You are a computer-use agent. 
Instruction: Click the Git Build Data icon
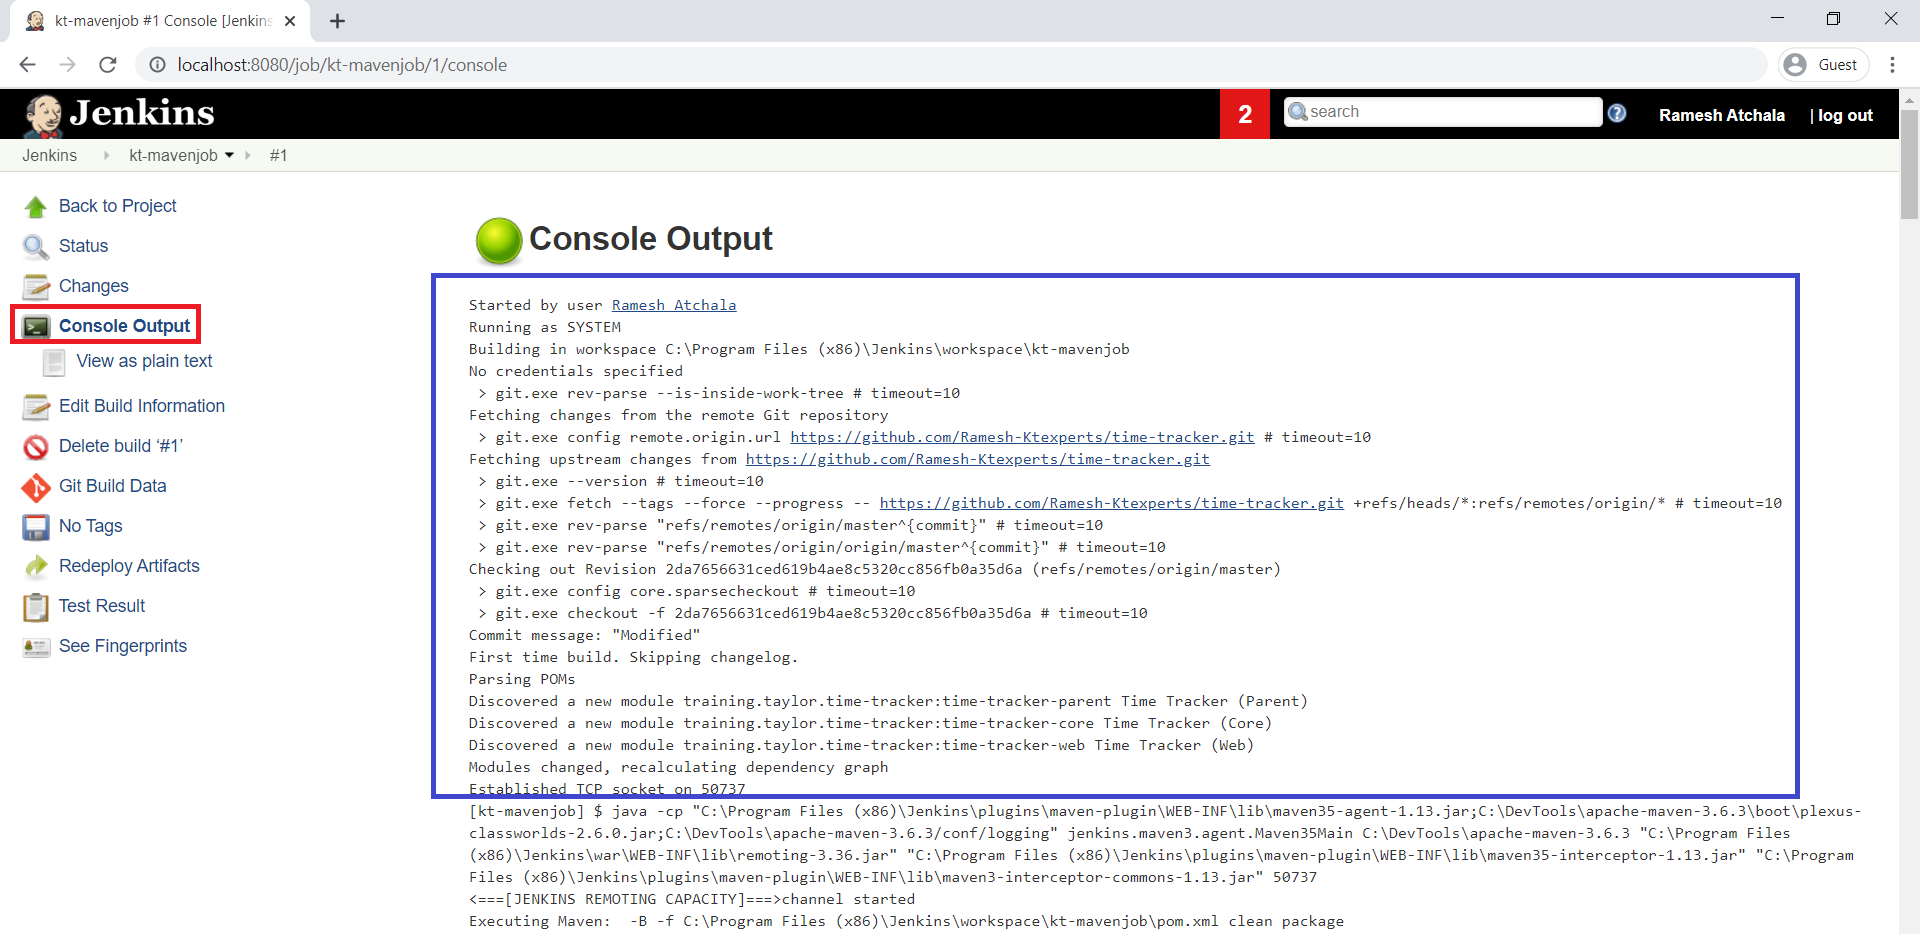(36, 487)
